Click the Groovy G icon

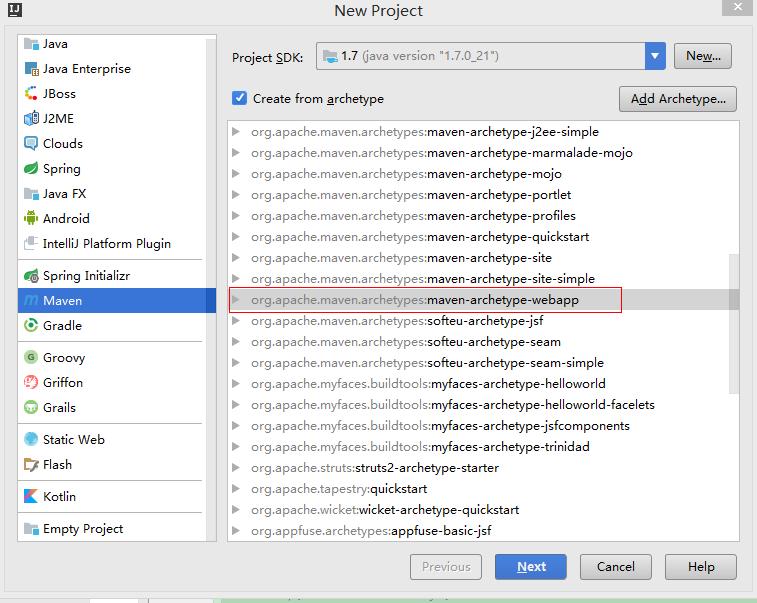coord(31,357)
